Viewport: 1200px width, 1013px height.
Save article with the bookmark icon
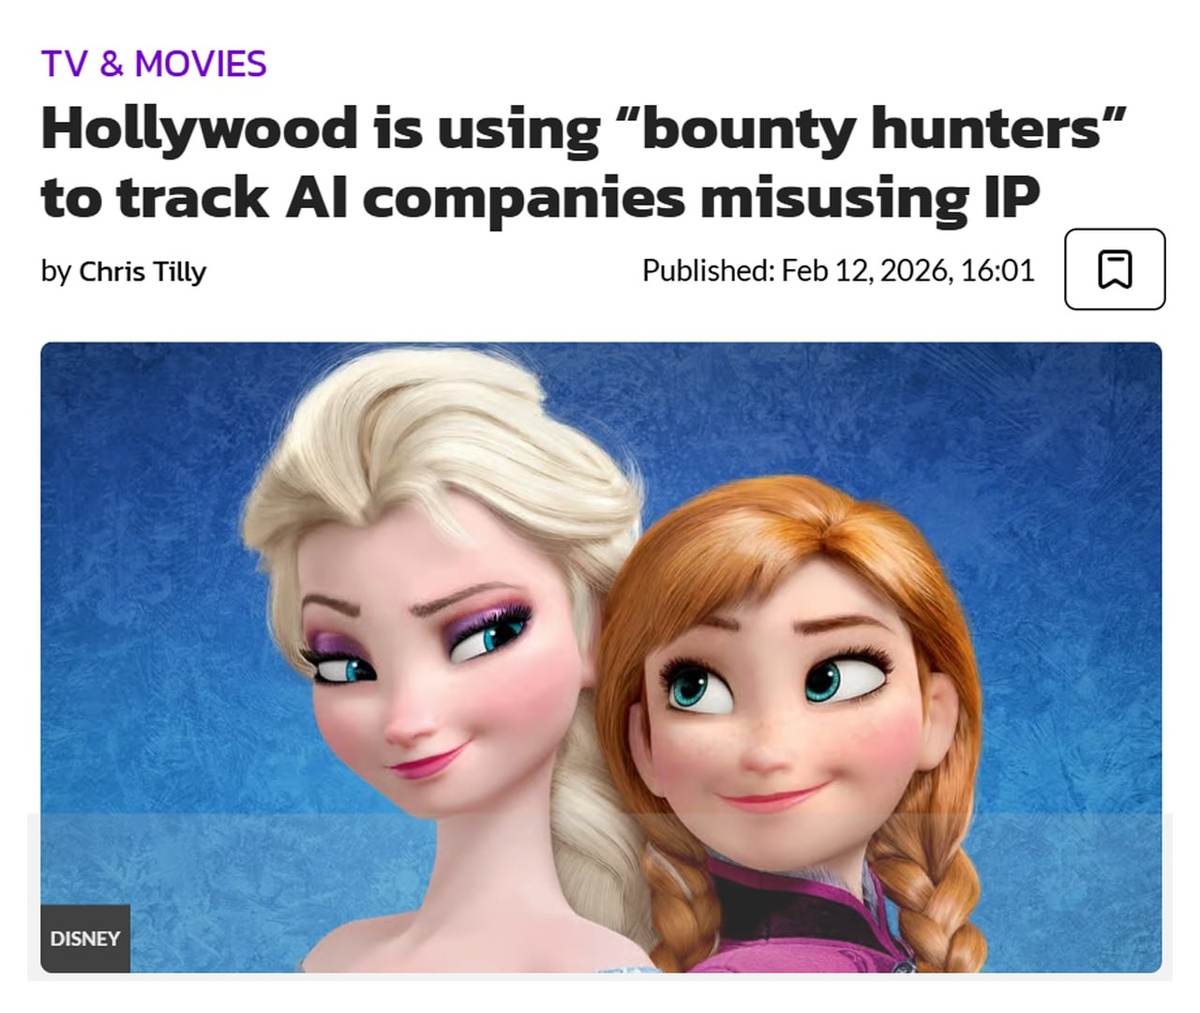1114,269
